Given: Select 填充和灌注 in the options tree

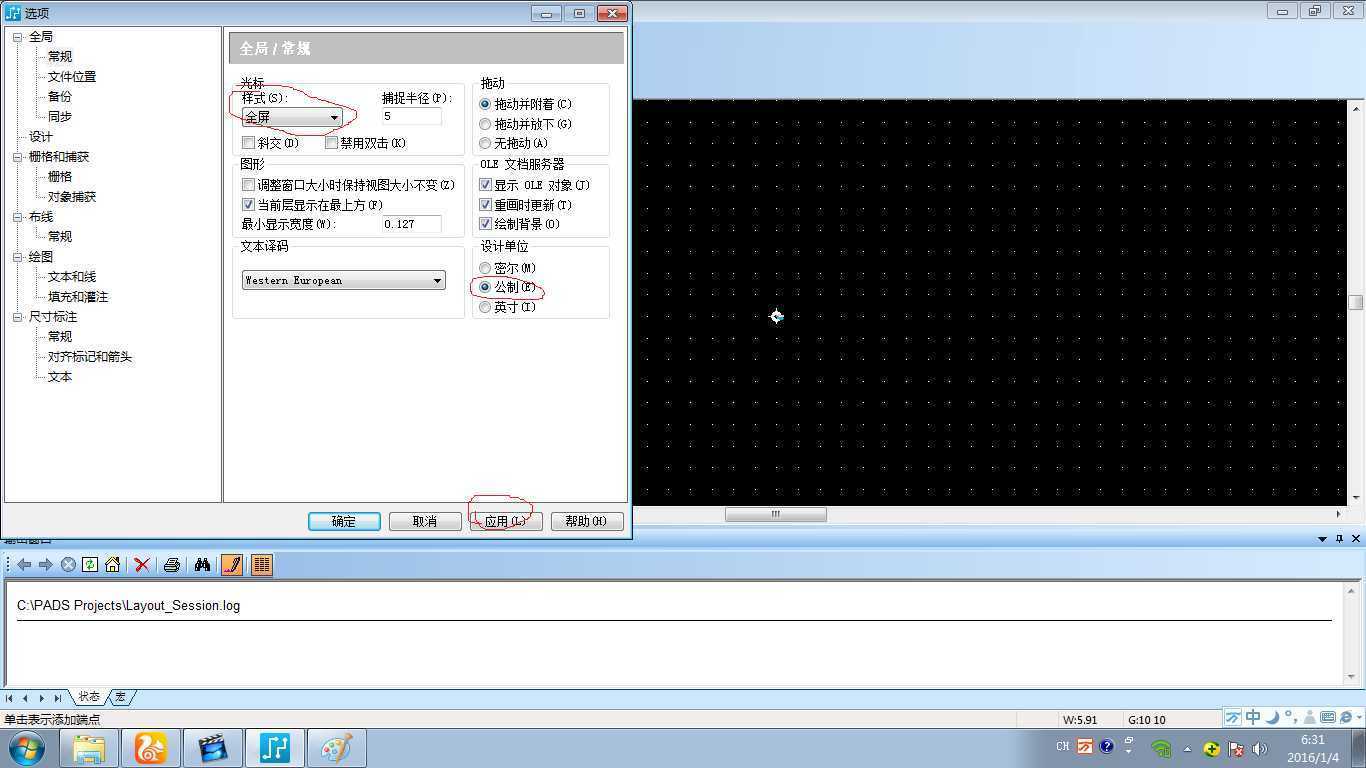Looking at the screenshot, I should 78,297.
